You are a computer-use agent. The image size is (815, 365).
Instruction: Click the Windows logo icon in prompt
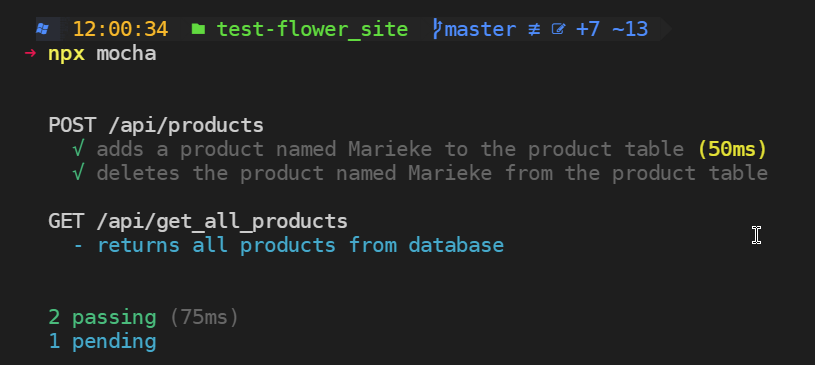click(x=43, y=29)
